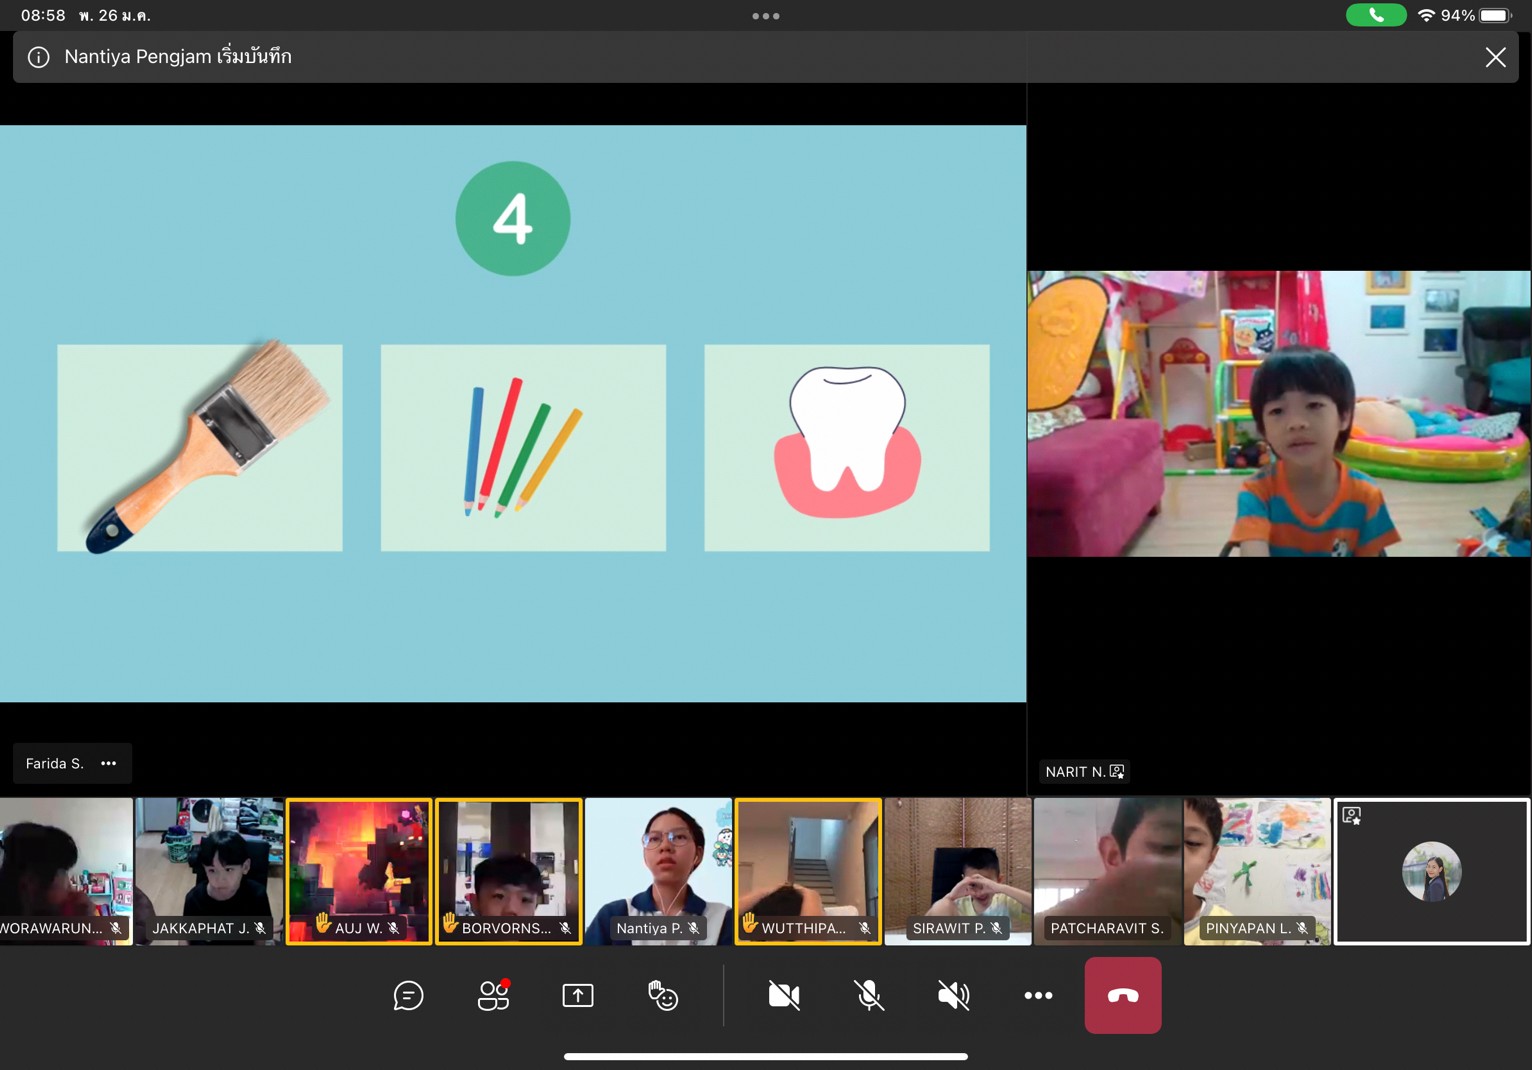This screenshot has height=1070, width=1532.
Task: Toggle the speaker audio on
Action: click(x=953, y=996)
